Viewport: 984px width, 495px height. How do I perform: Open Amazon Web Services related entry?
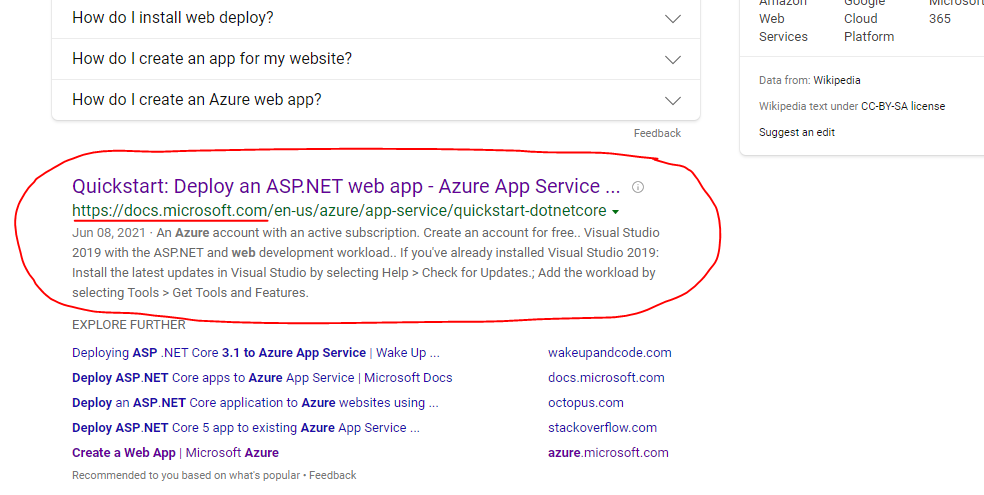tap(783, 19)
